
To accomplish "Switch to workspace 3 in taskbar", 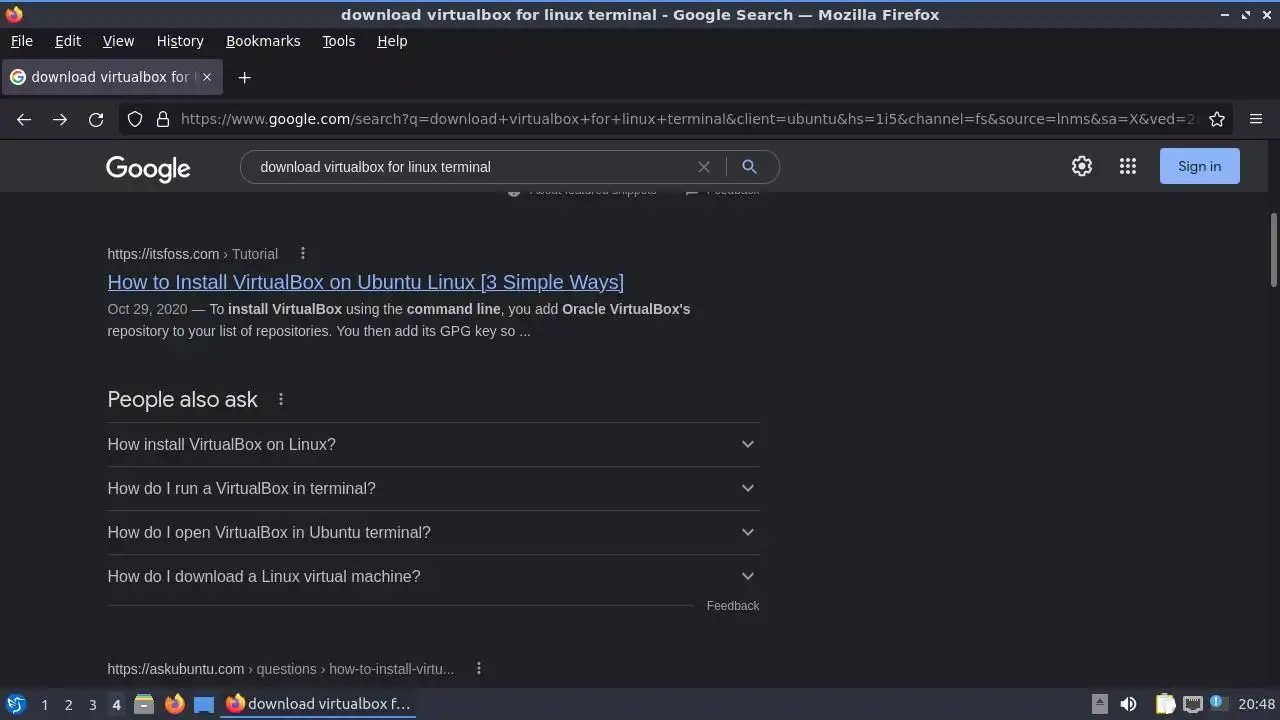I will point(92,704).
